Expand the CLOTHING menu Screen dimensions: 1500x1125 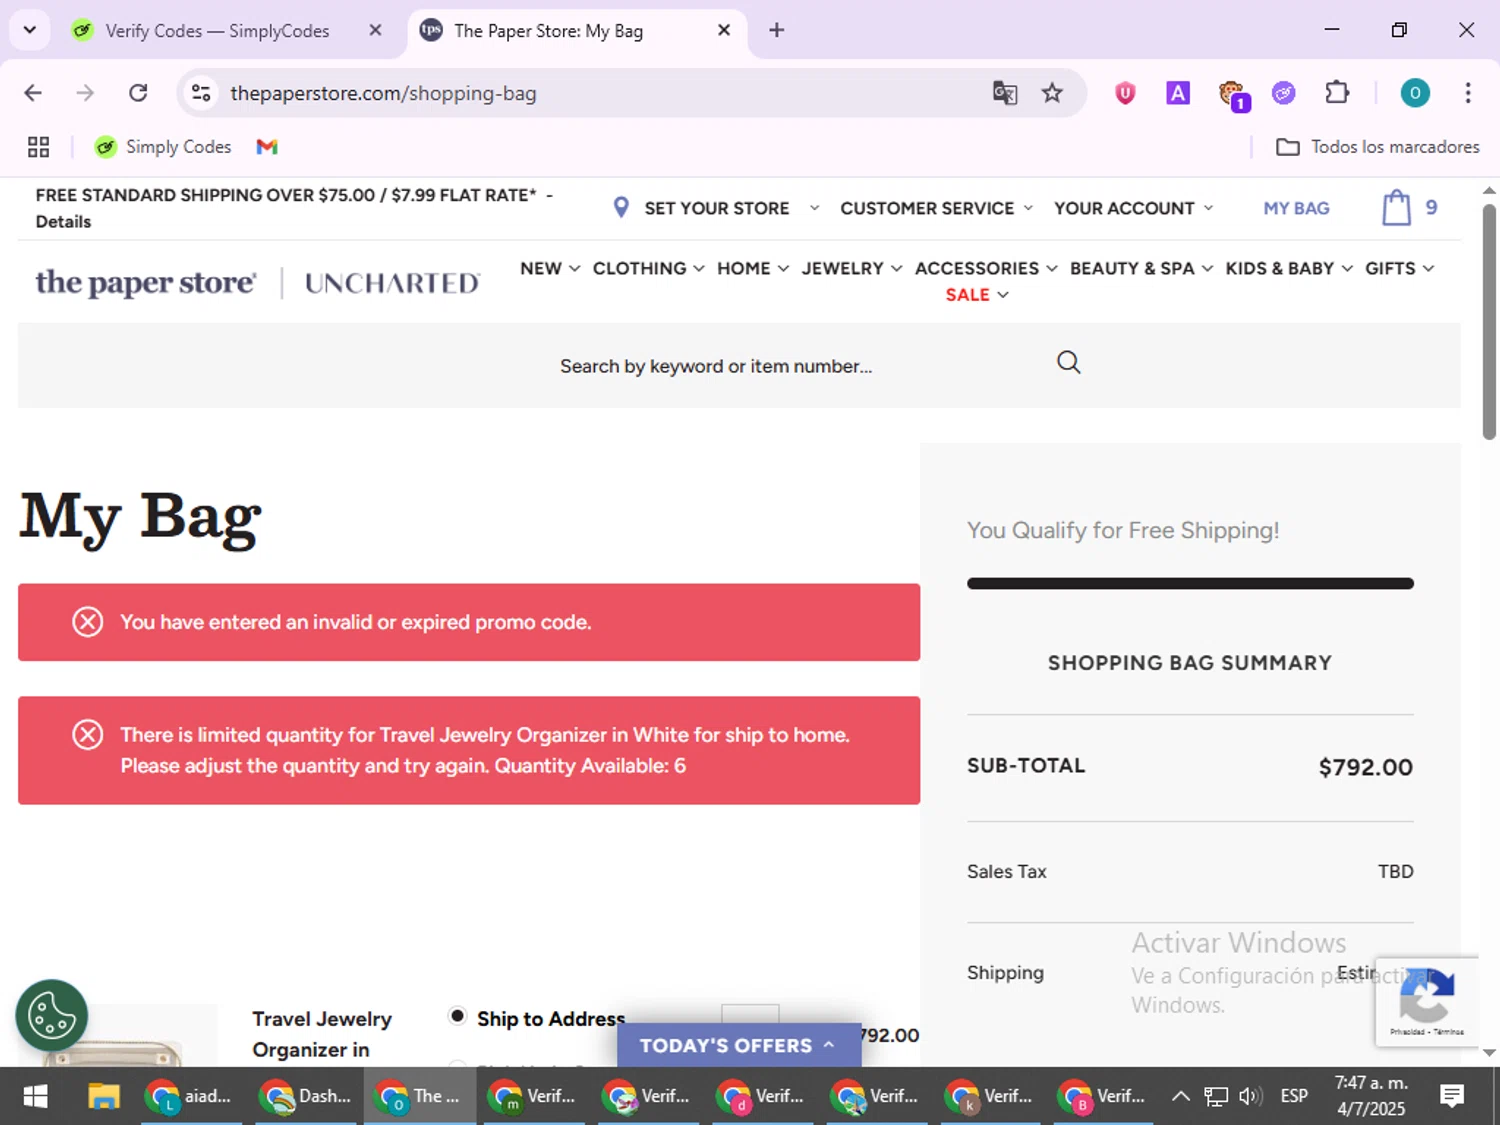[x=648, y=268]
